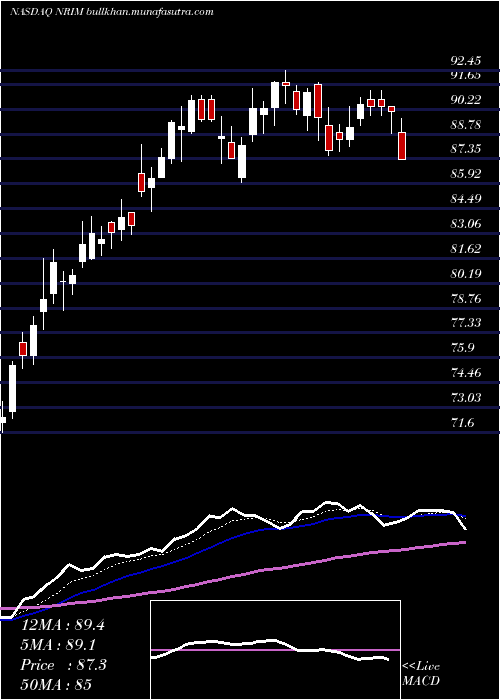Click the 71.6 price axis label
Screen dimensions: 500x700
[x=462, y=422]
